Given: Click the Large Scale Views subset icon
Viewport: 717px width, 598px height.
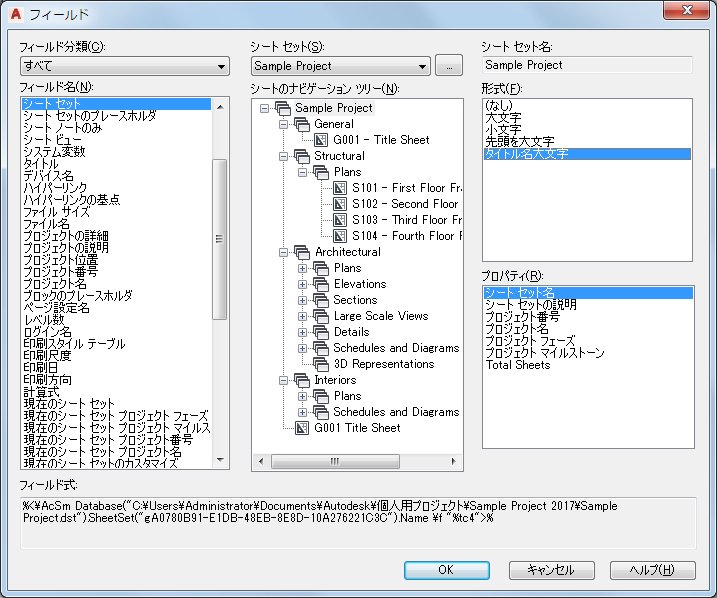Looking at the screenshot, I should click(321, 316).
